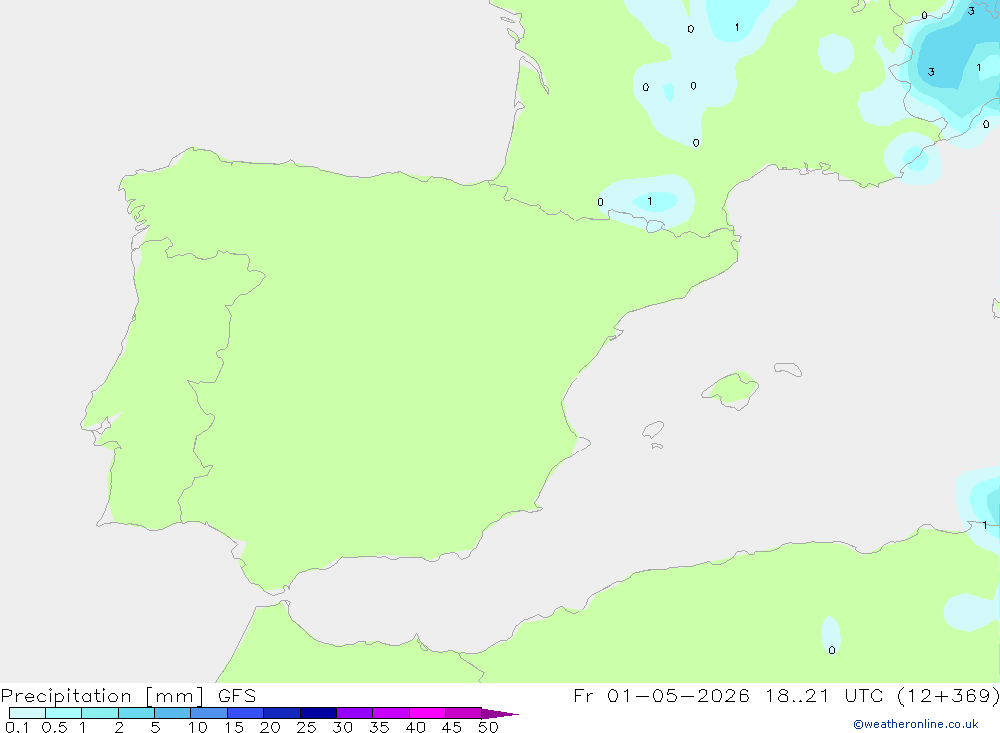The width and height of the screenshot is (1000, 733).
Task: Click Mallorca island on the map
Action: pos(730,389)
